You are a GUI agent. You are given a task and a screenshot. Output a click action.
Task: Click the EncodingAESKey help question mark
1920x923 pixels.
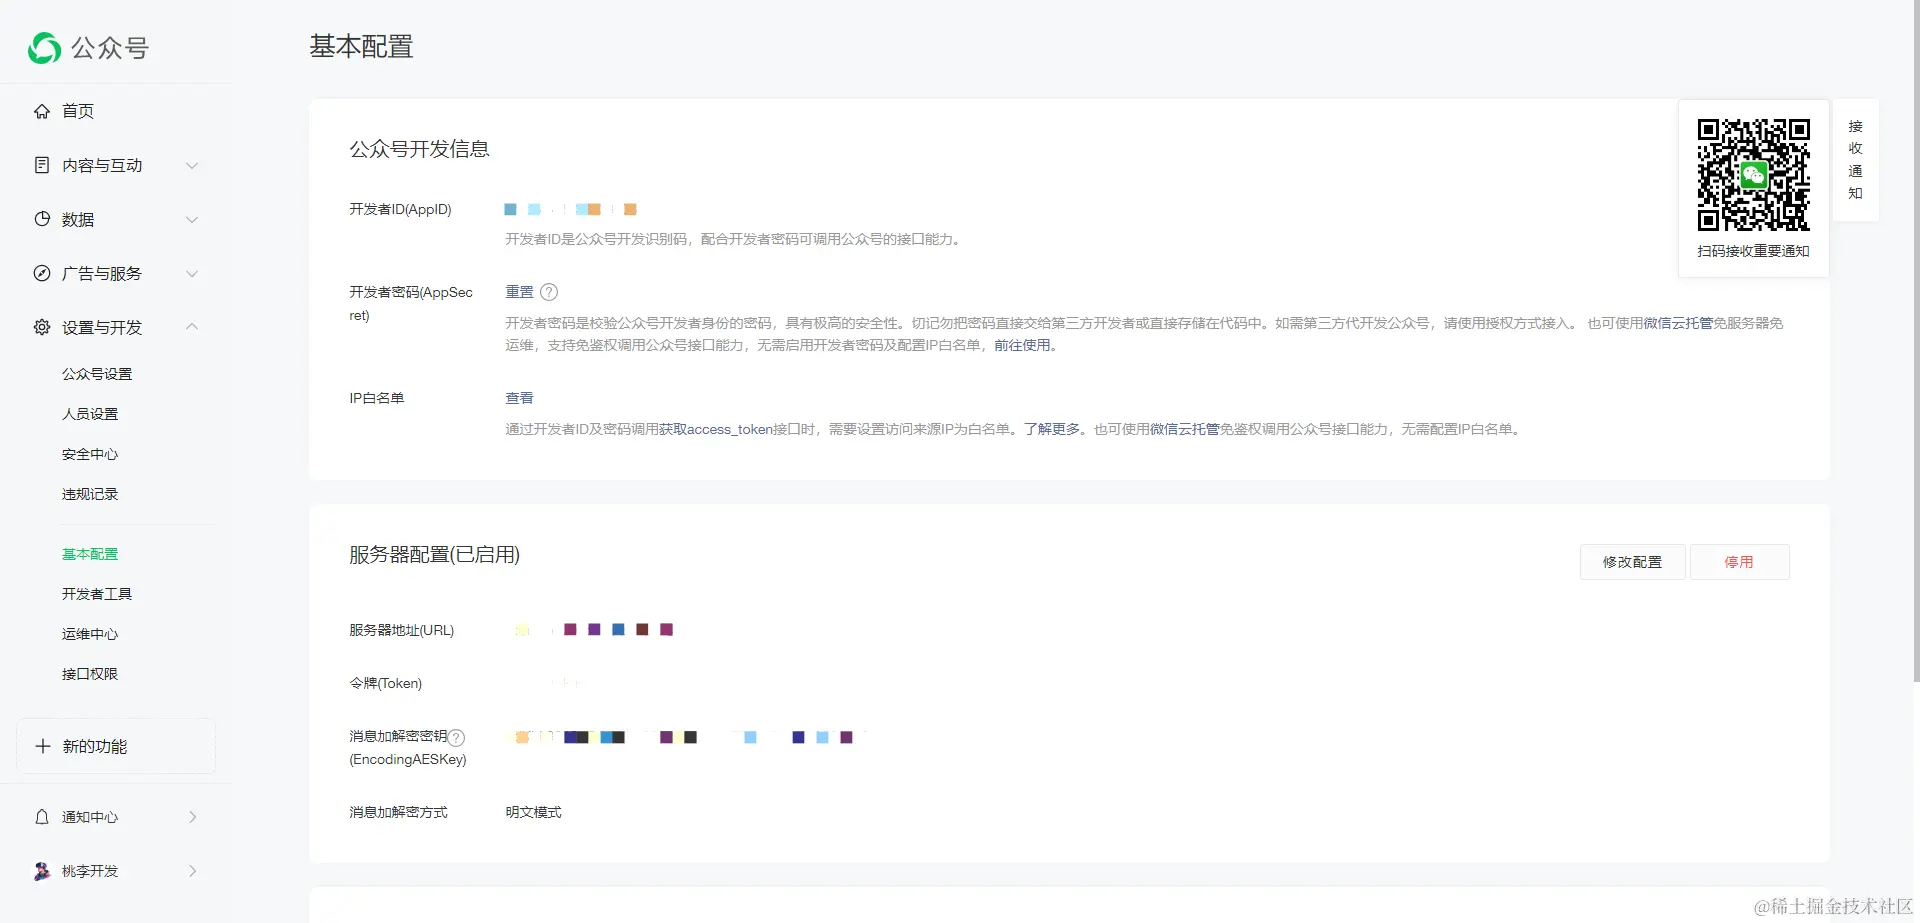[x=457, y=737]
